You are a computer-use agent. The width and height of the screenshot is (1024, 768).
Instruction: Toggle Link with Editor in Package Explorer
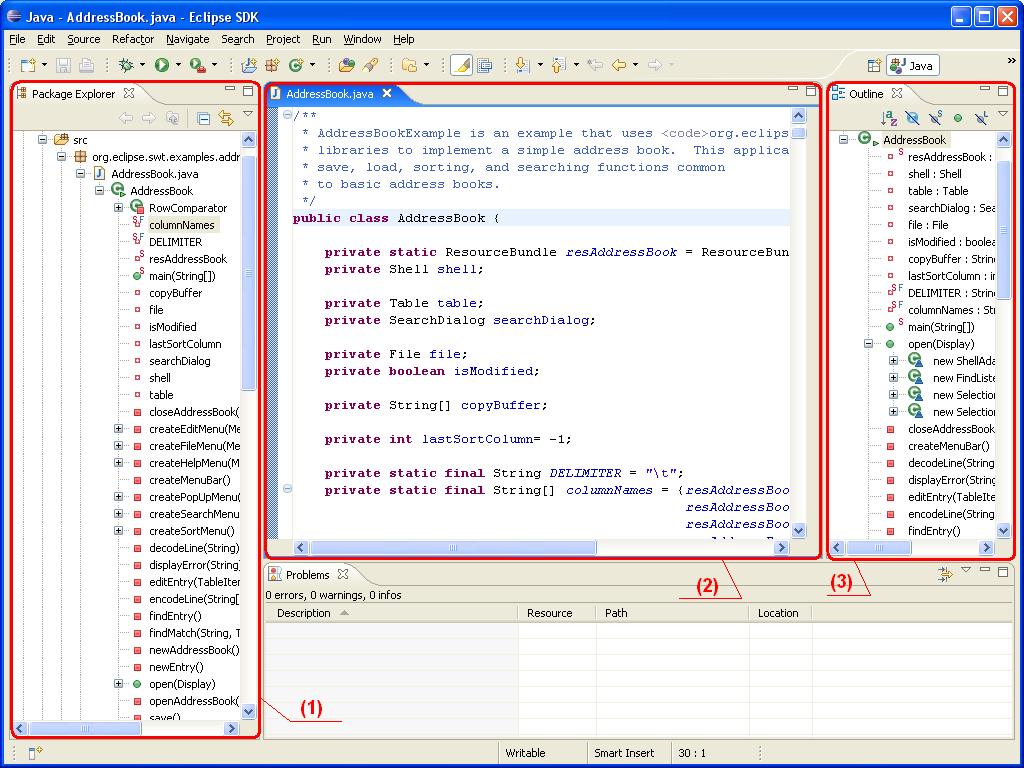[x=226, y=118]
